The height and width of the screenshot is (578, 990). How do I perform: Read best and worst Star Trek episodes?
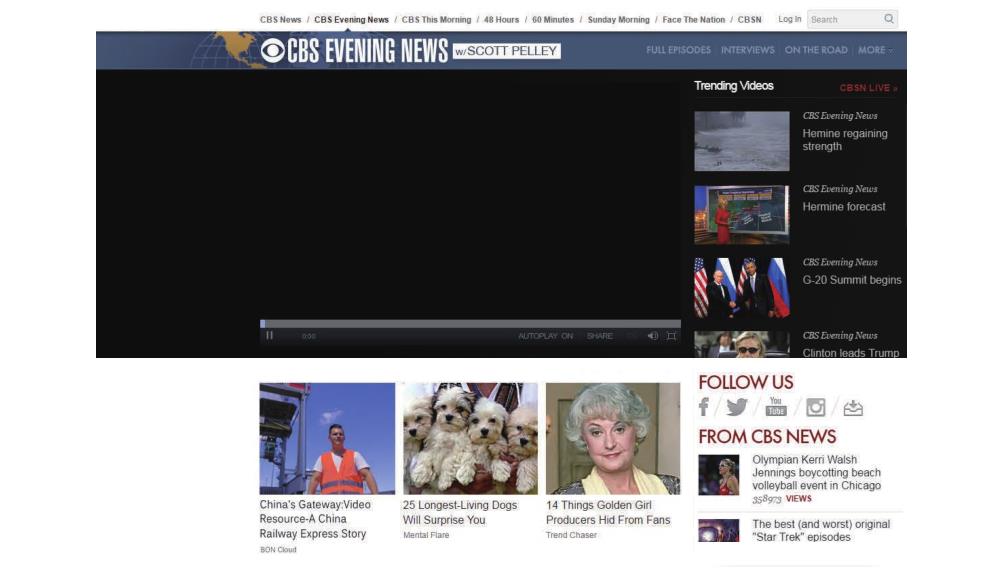(821, 531)
